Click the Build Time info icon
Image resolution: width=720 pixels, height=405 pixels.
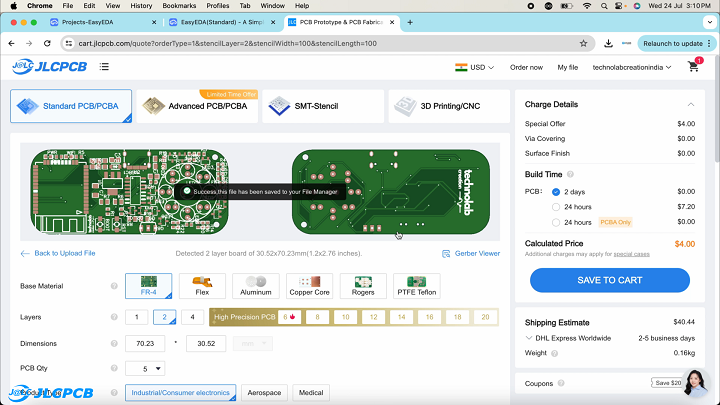[570, 174]
